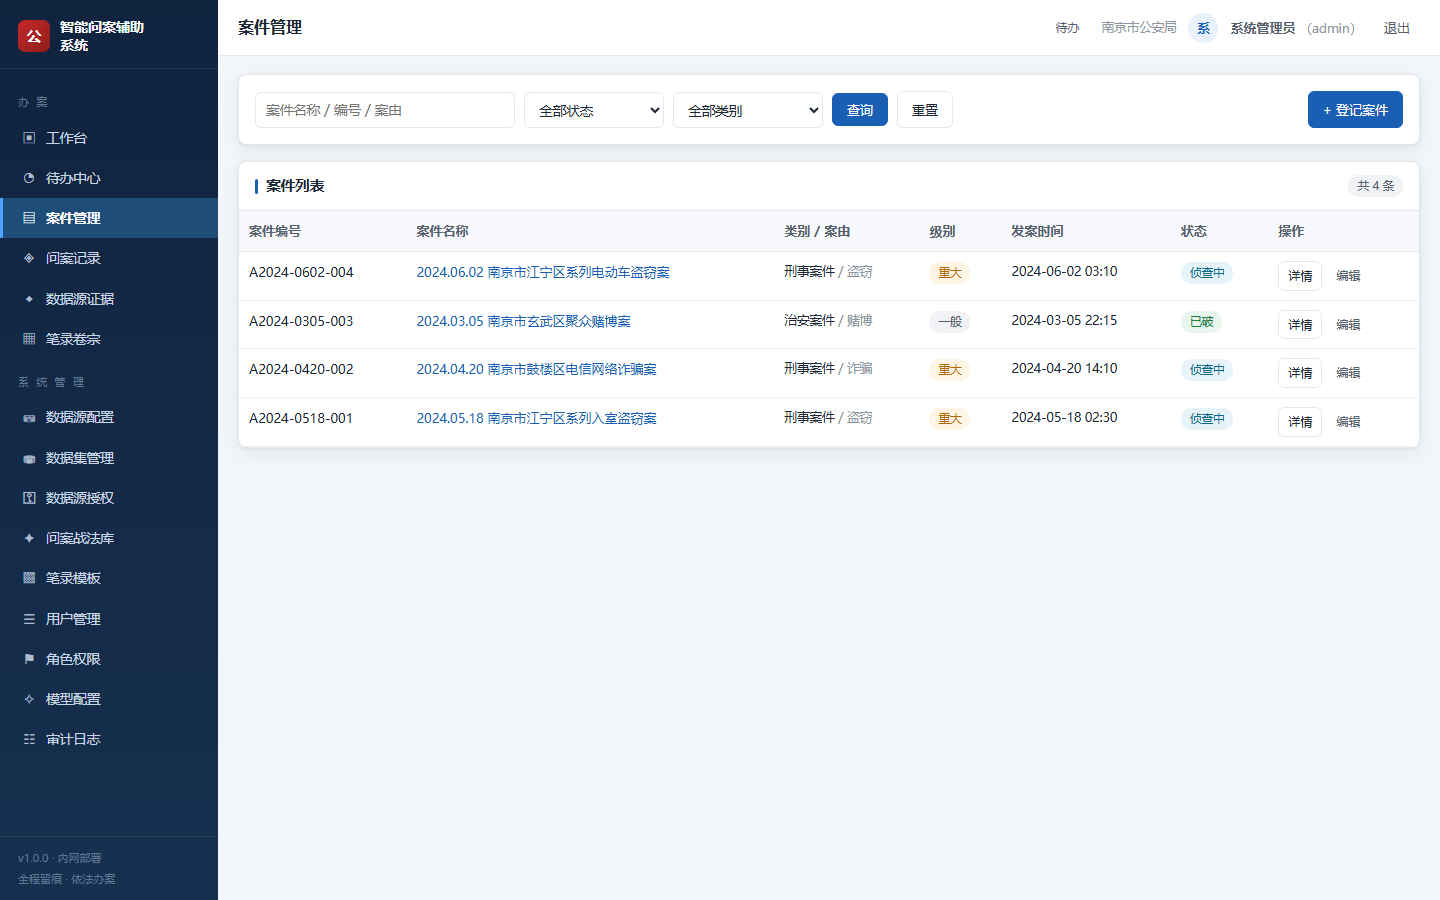Click the 用户管理 lines icon
1440x900 pixels.
click(29, 619)
